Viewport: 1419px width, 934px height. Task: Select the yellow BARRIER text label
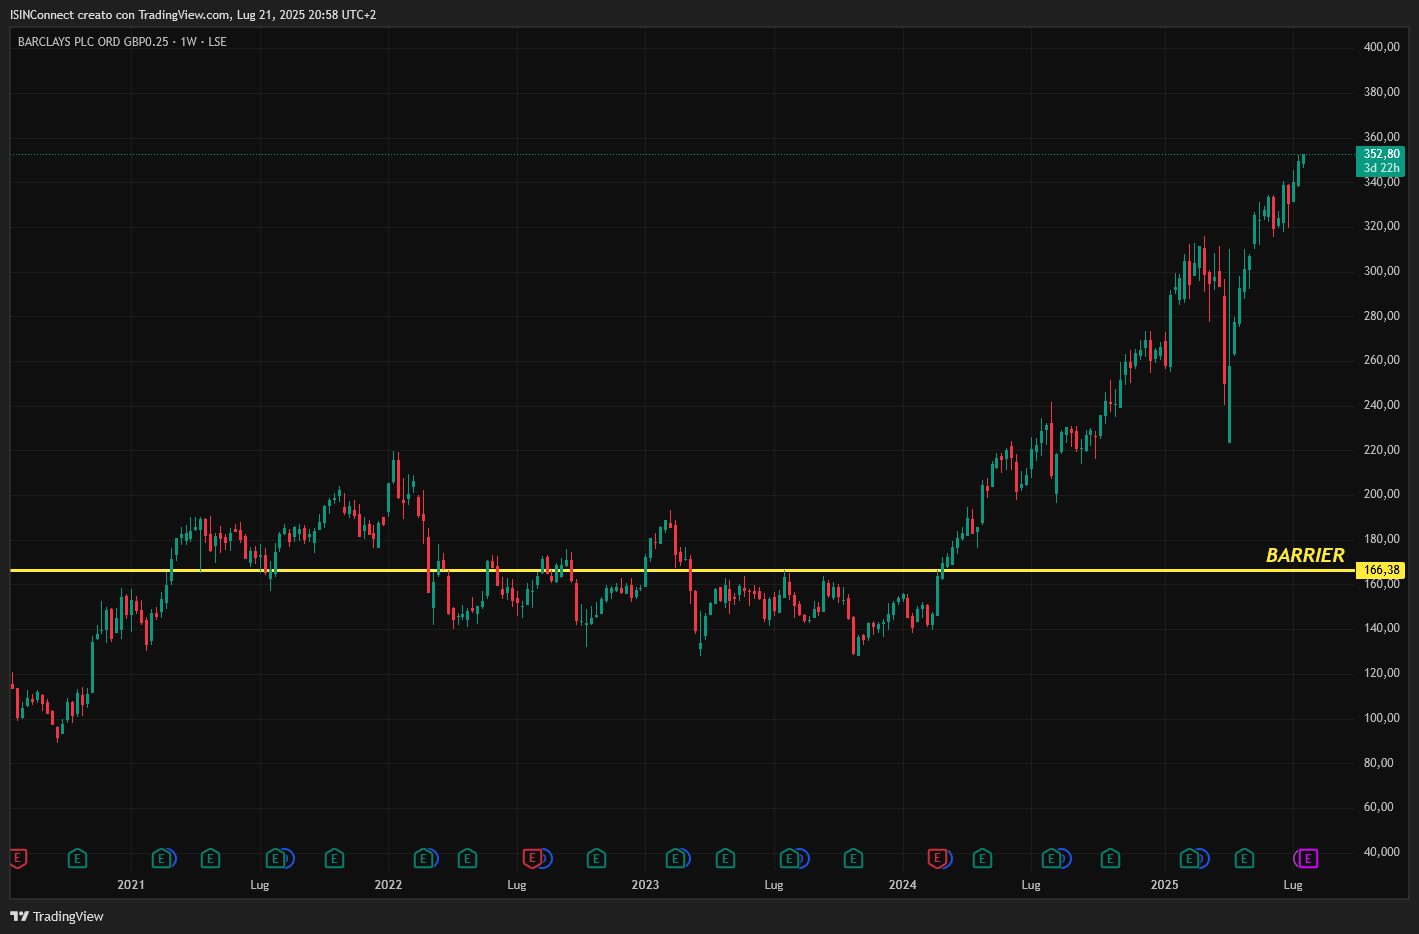1305,555
